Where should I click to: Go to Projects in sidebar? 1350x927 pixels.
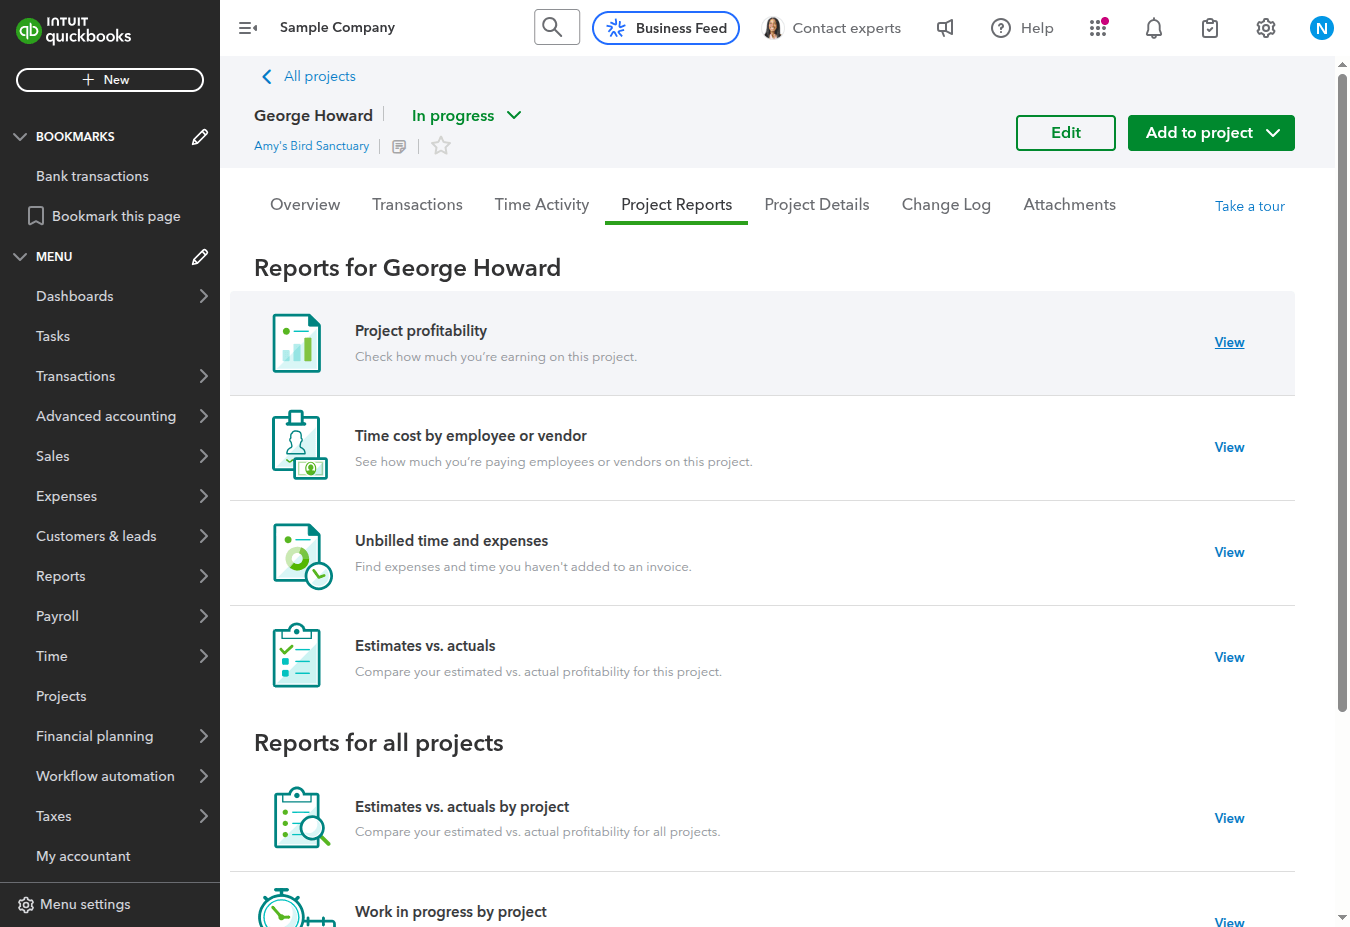pyautogui.click(x=61, y=696)
